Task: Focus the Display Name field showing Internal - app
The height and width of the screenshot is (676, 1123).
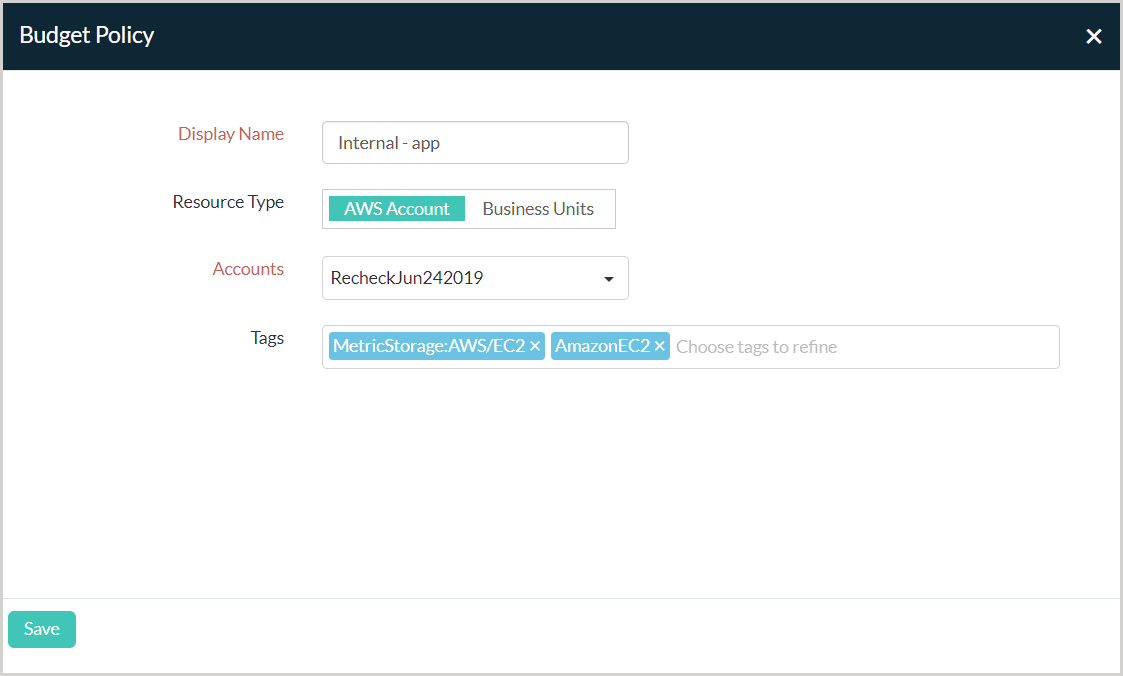Action: click(x=475, y=142)
